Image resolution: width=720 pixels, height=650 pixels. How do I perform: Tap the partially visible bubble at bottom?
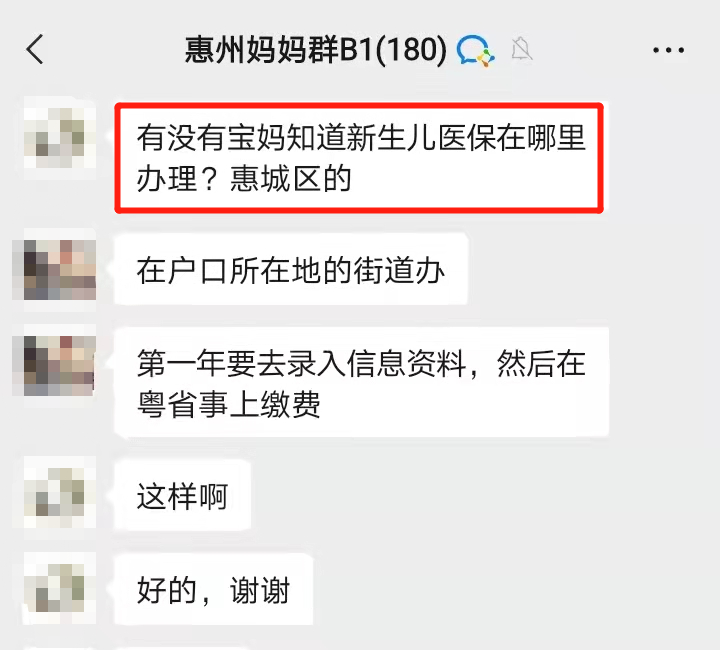pyautogui.click(x=182, y=648)
